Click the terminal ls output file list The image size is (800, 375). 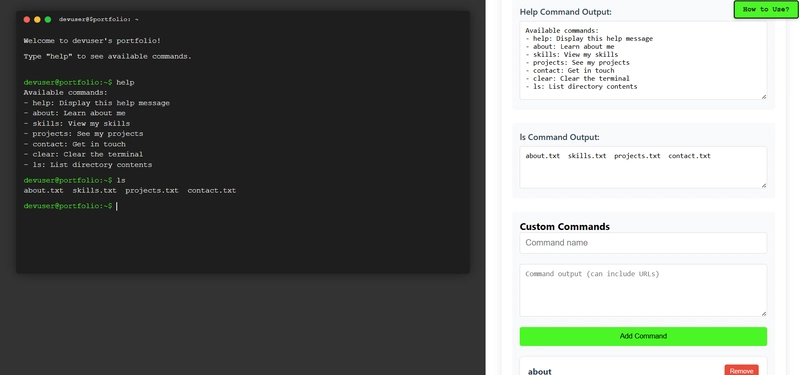130,191
